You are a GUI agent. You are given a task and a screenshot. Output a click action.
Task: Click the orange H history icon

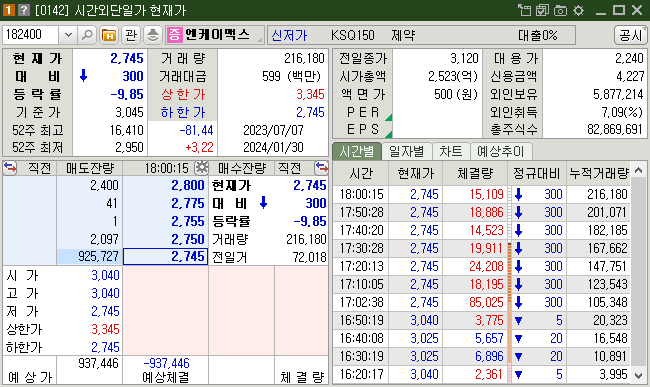click(x=109, y=35)
